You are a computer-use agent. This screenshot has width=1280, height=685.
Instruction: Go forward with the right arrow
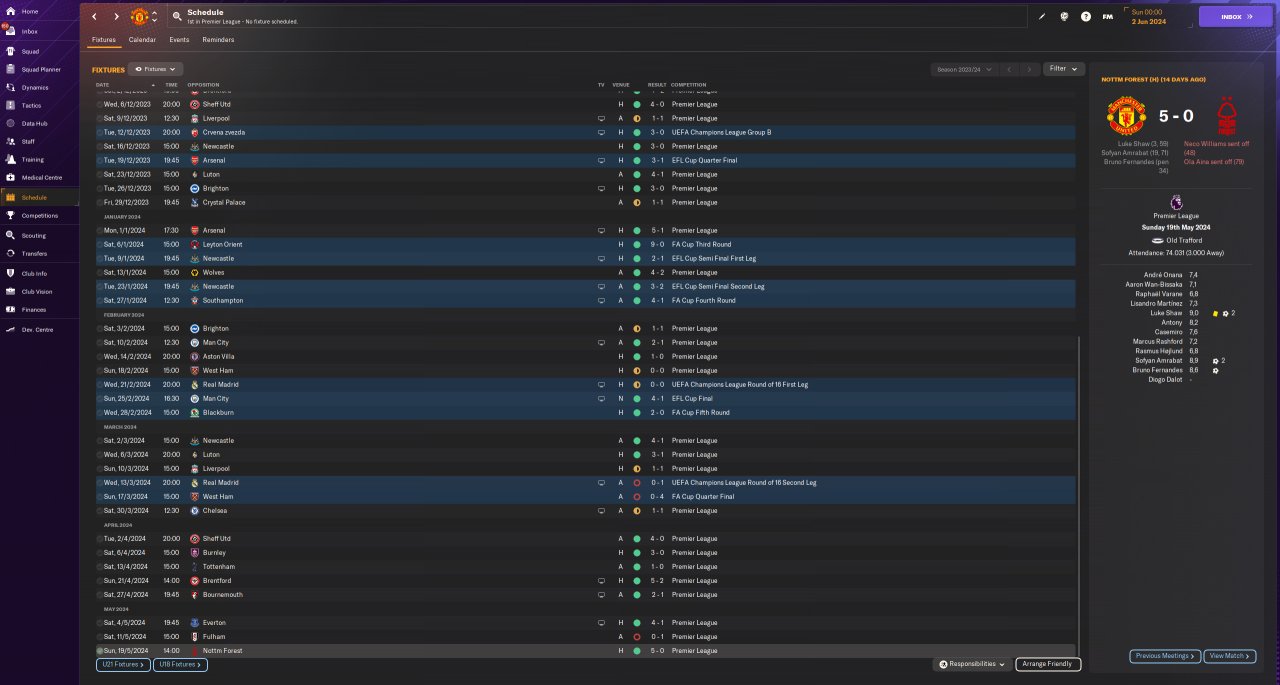pyautogui.click(x=116, y=17)
